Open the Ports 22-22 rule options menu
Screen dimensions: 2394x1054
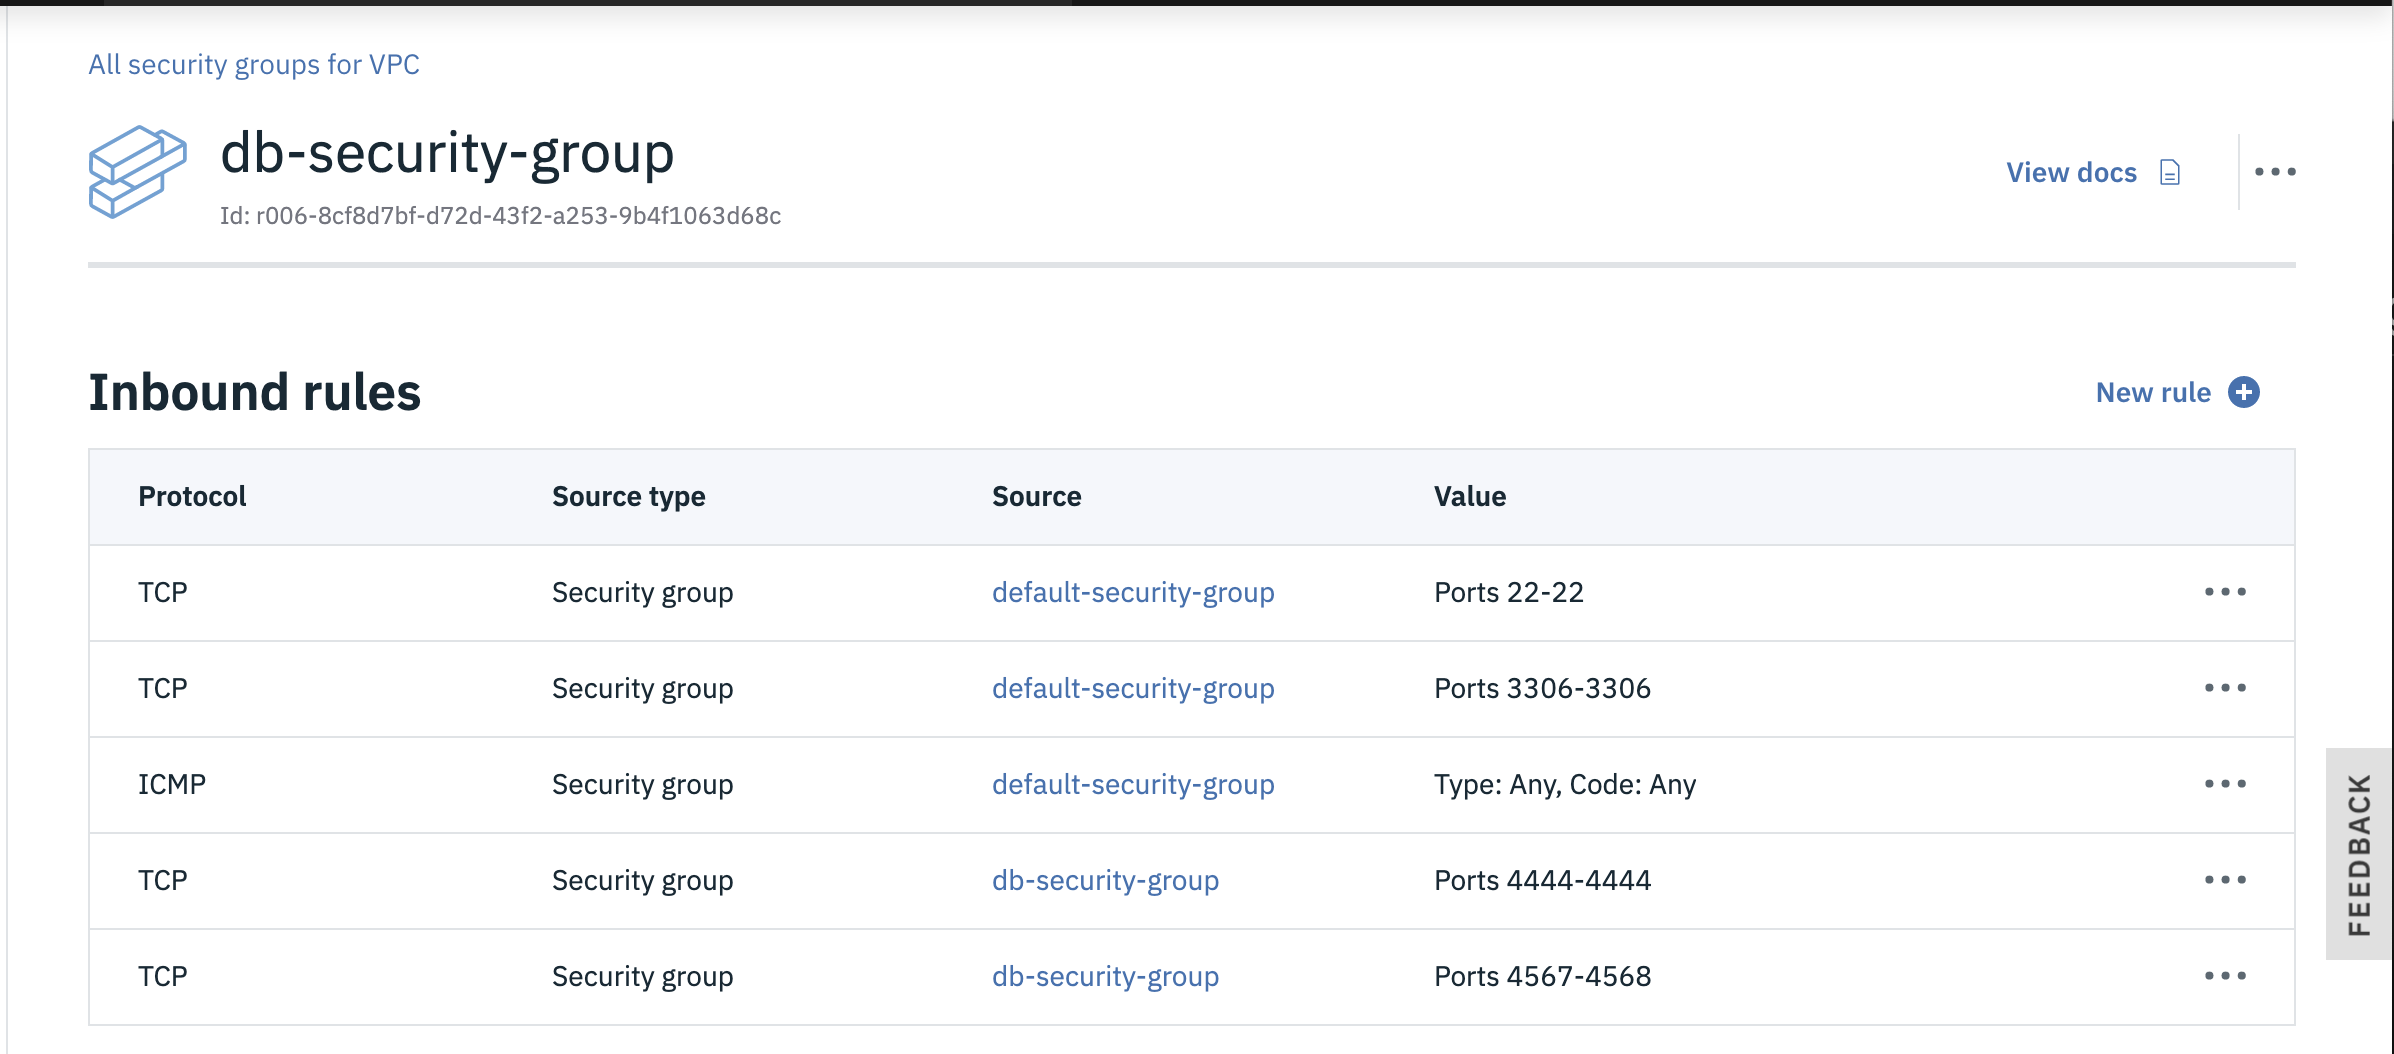tap(2225, 592)
